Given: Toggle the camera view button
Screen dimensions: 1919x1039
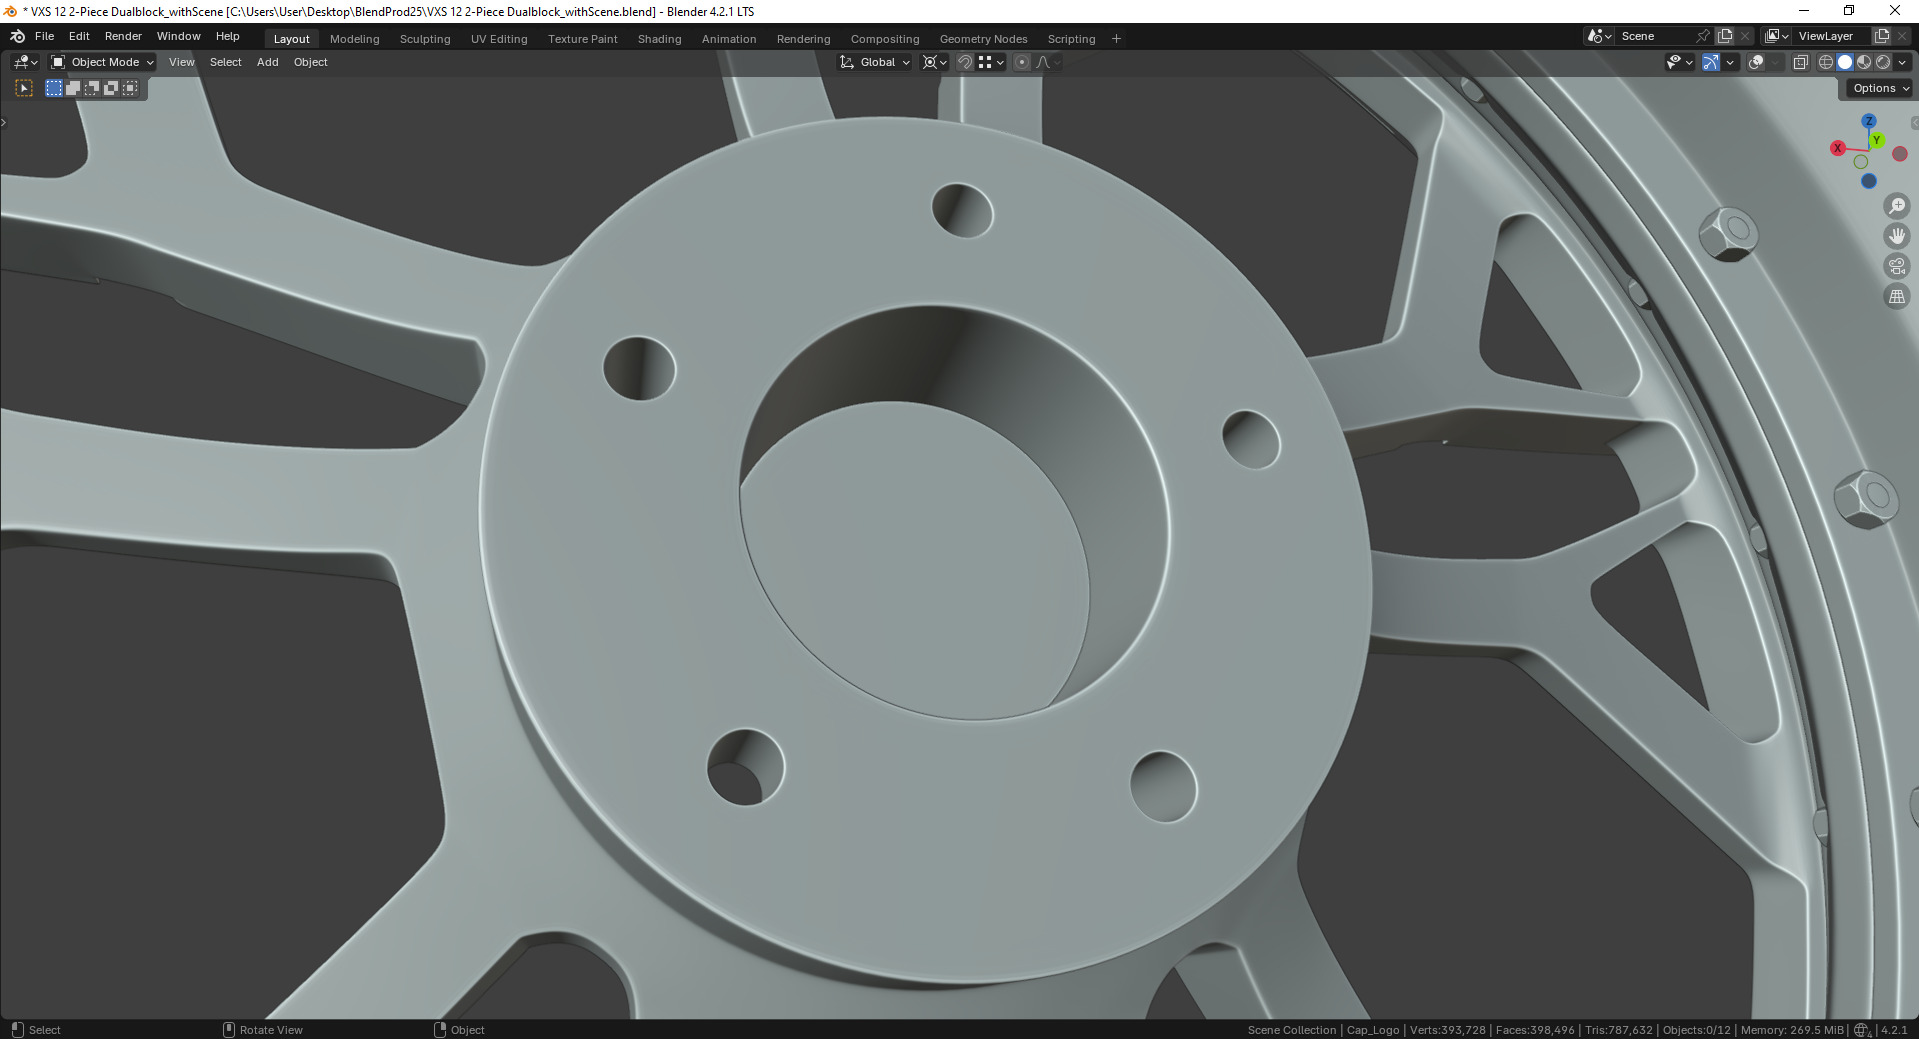Looking at the screenshot, I should point(1897,266).
